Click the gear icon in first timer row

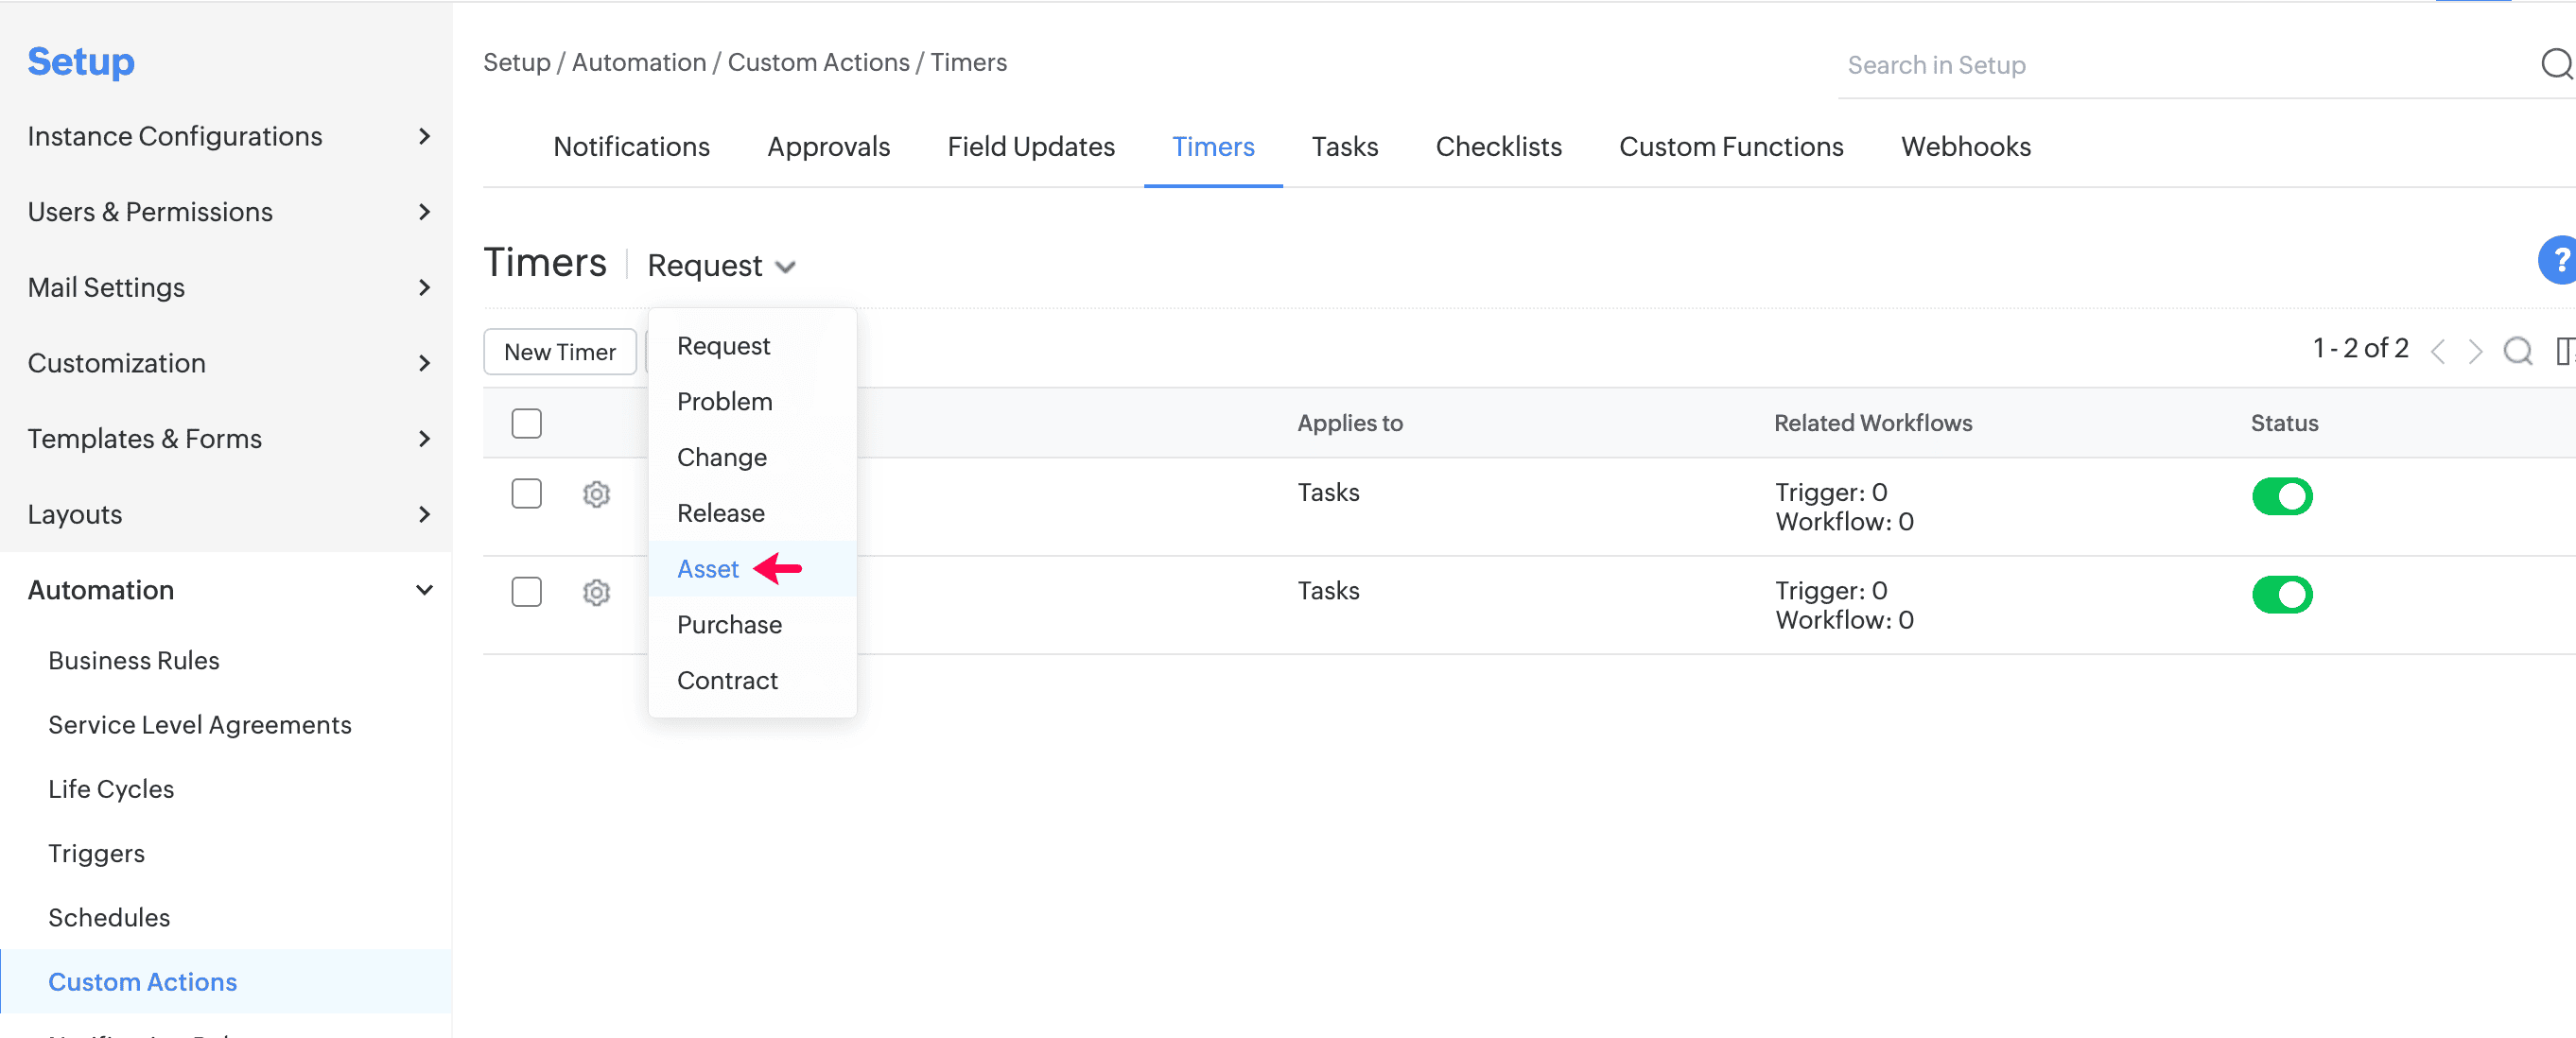coord(596,494)
